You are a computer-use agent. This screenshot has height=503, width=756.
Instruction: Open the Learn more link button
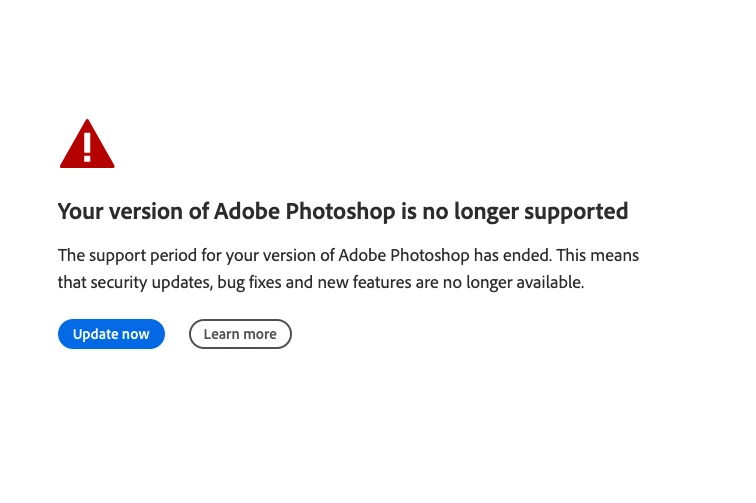click(x=240, y=334)
